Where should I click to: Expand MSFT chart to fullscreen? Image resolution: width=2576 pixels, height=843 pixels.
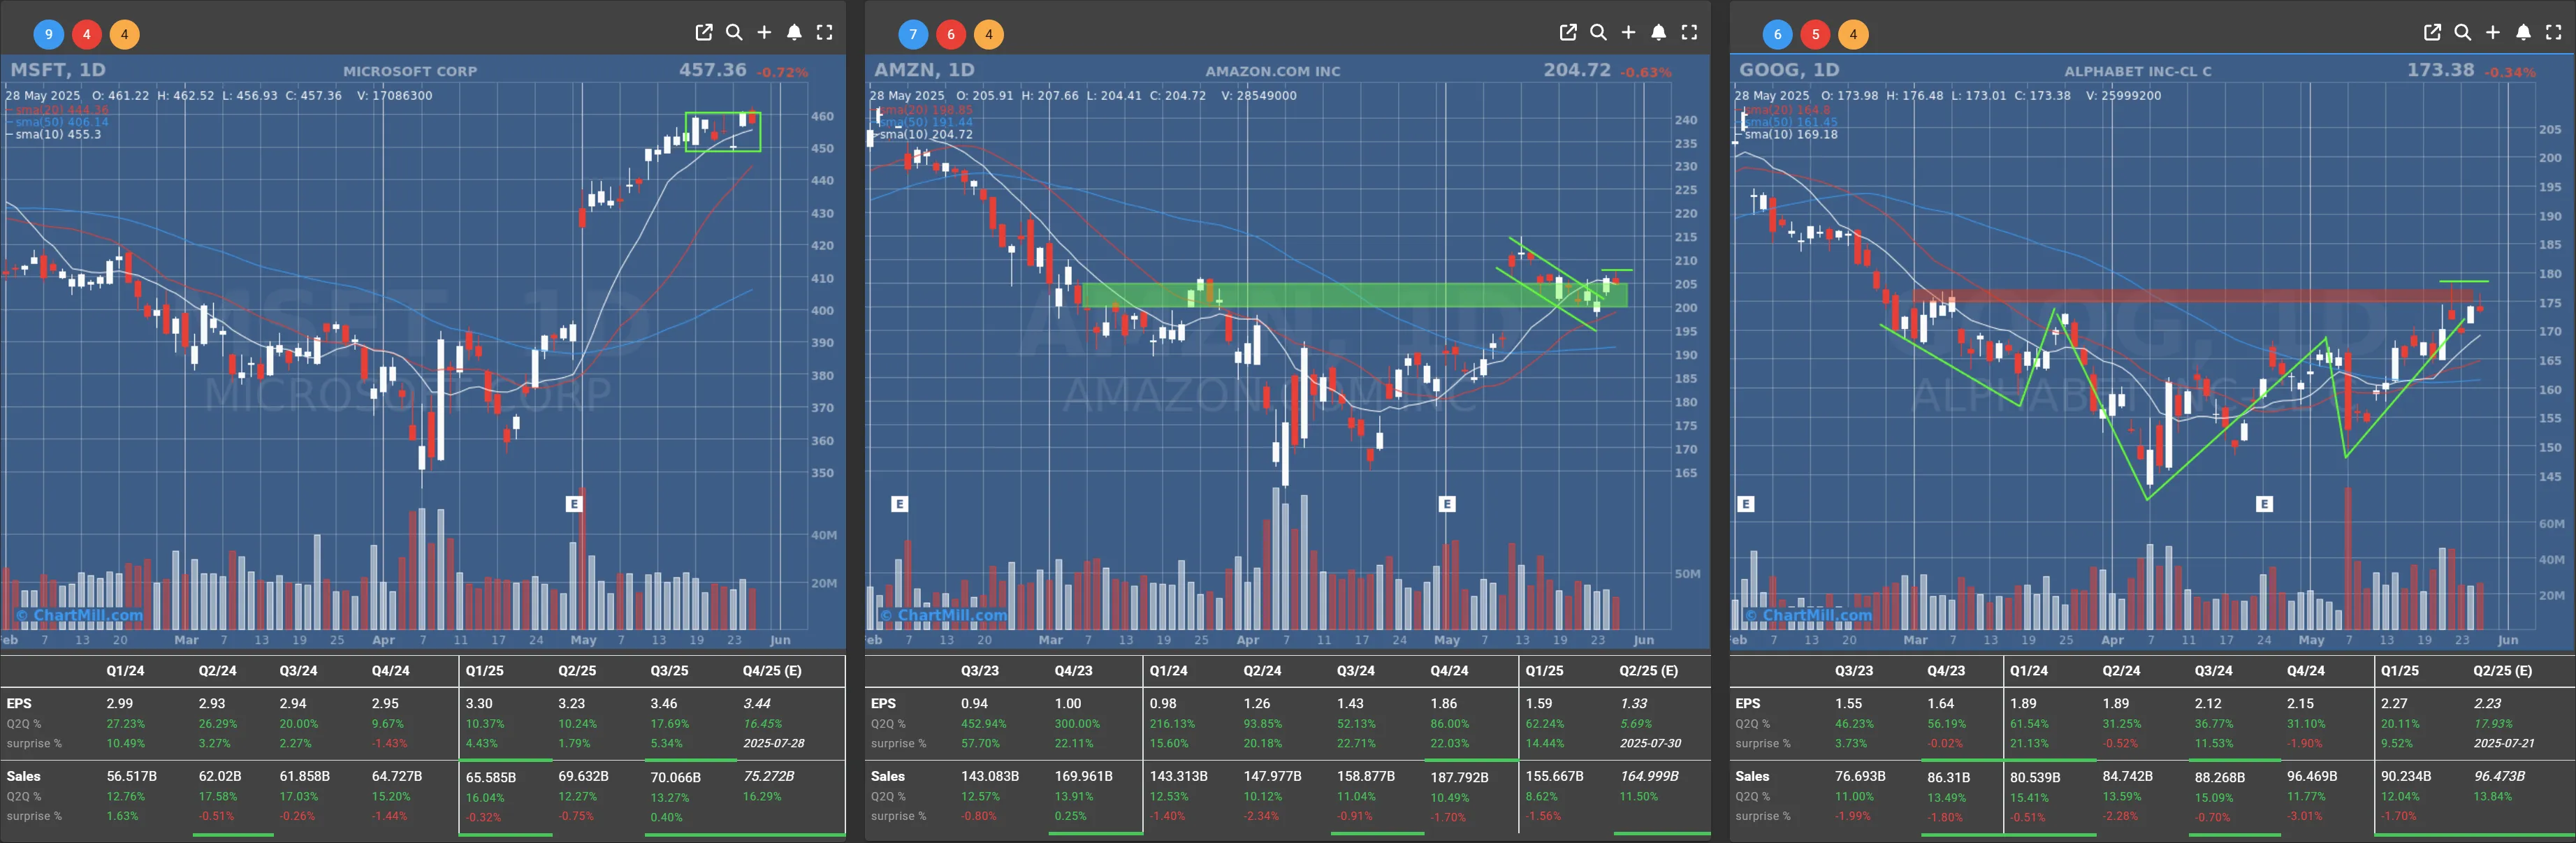tap(824, 32)
